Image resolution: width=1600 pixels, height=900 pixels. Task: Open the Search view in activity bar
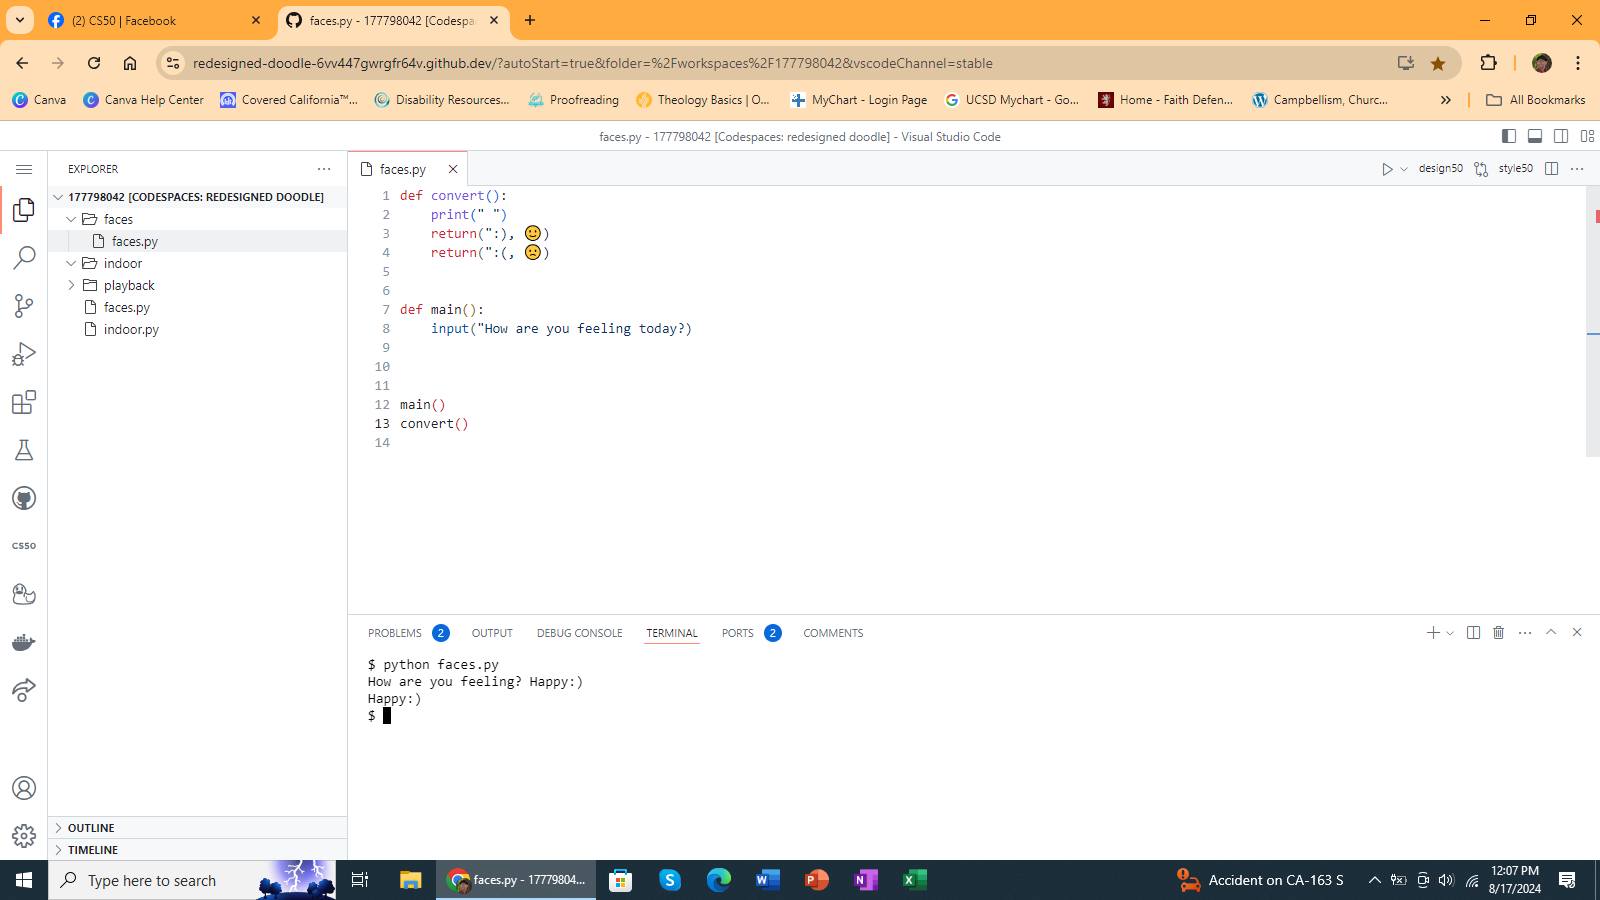(x=24, y=258)
